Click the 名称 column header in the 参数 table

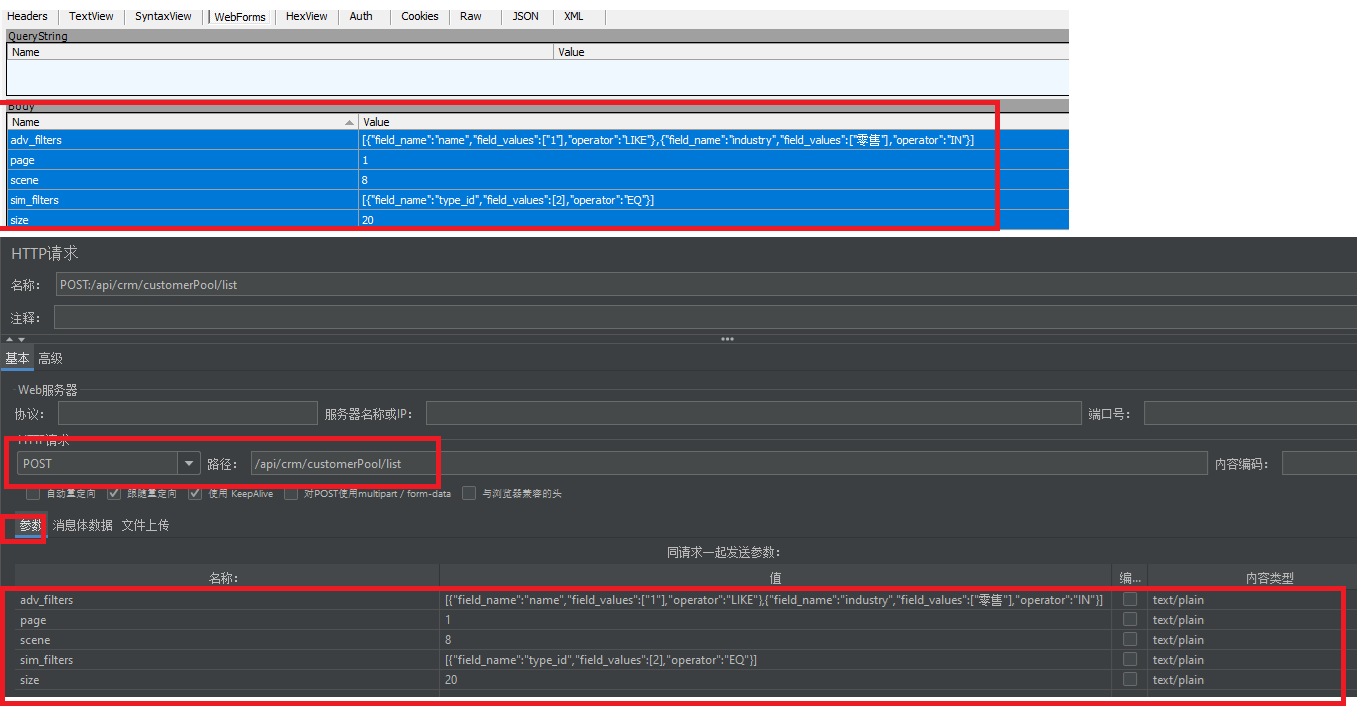click(227, 577)
